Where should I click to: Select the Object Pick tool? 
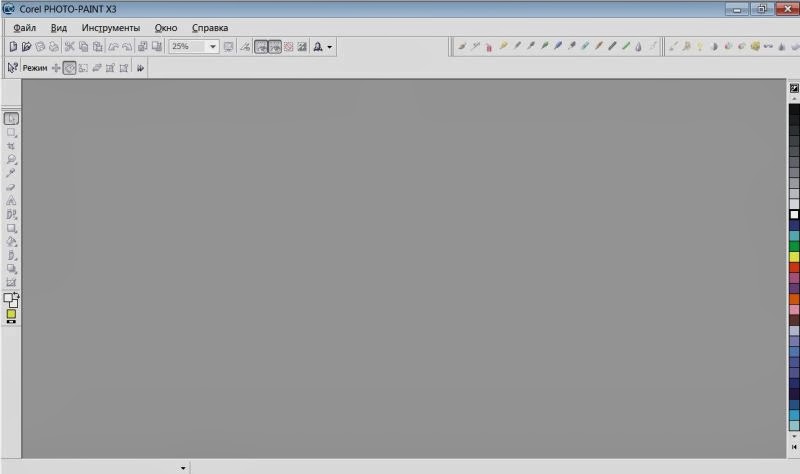[11, 118]
